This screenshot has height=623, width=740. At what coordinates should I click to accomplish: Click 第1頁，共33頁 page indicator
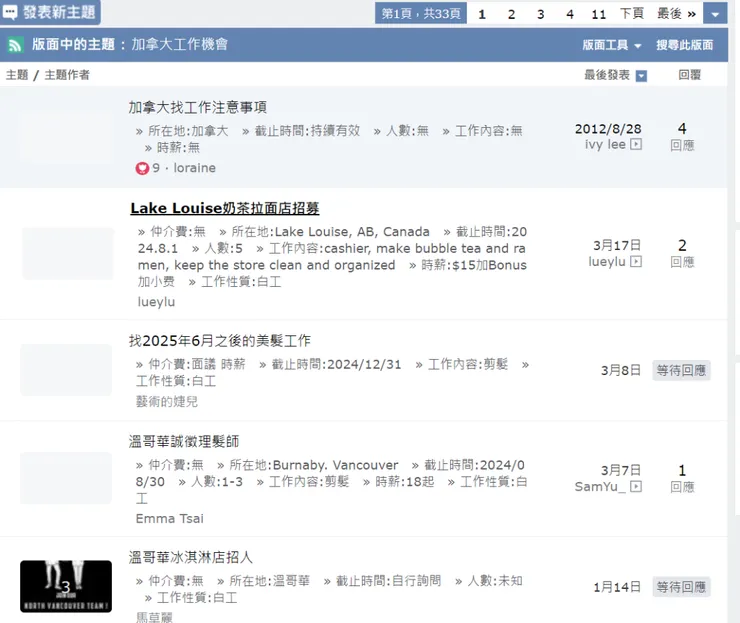click(420, 14)
